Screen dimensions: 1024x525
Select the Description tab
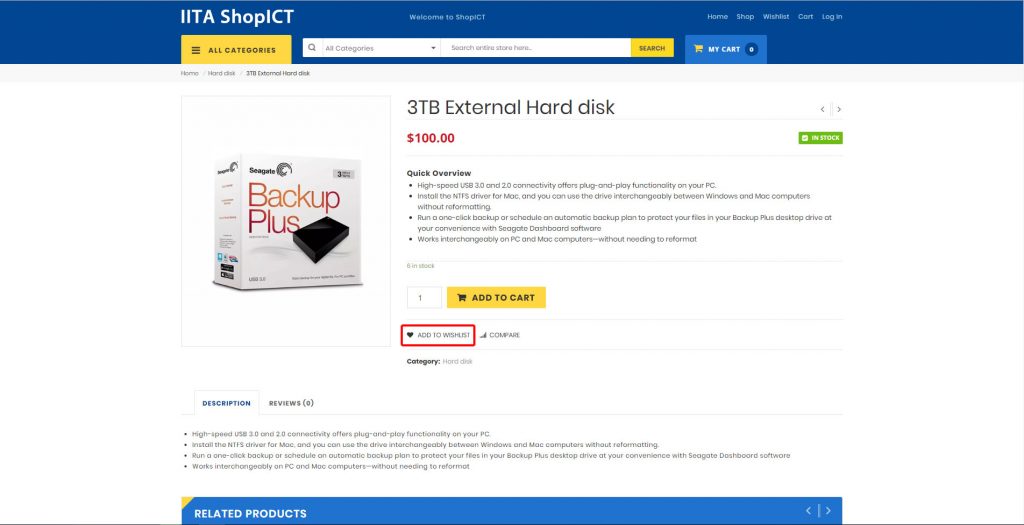tap(227, 403)
